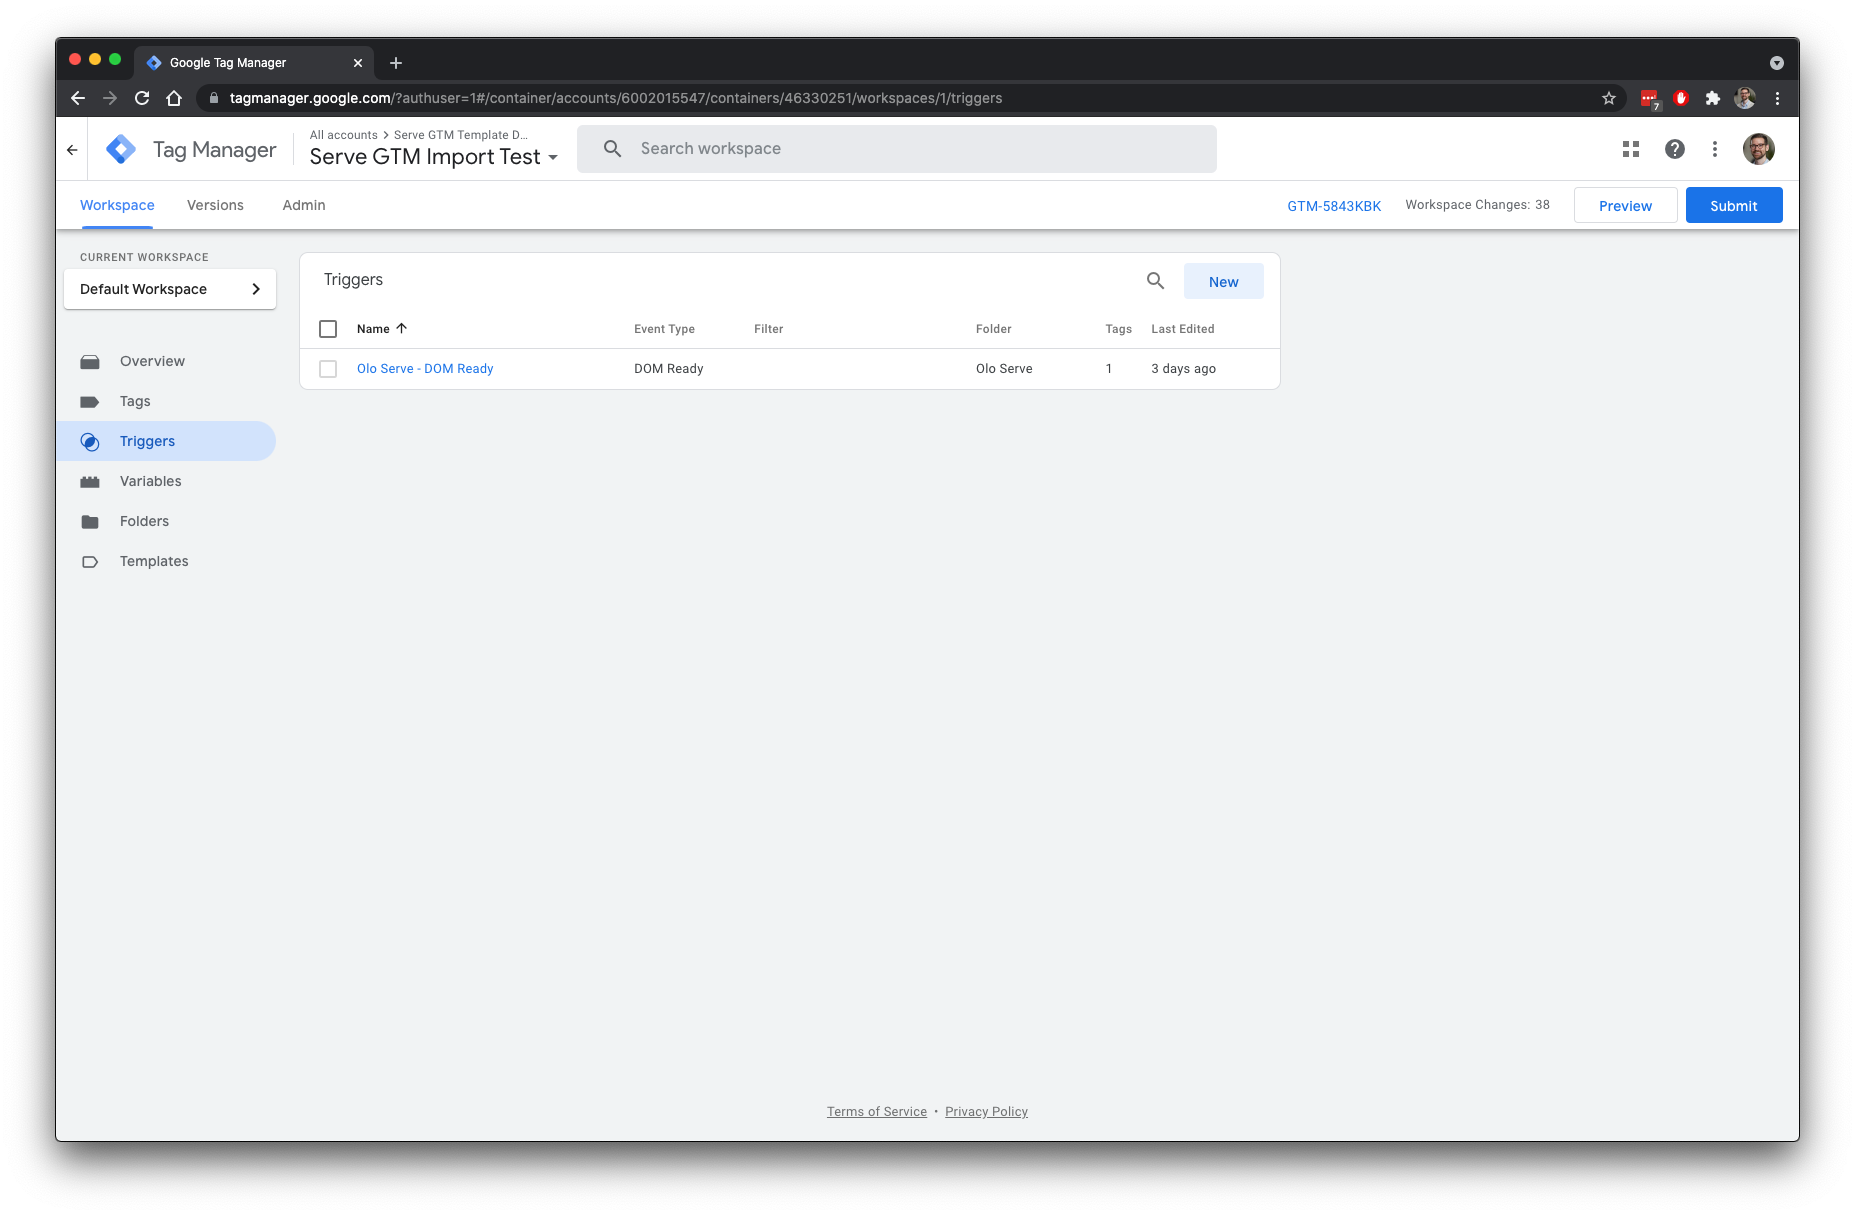This screenshot has height=1215, width=1855.
Task: Toggle the select-all checkbox in Triggers header
Action: tap(328, 329)
